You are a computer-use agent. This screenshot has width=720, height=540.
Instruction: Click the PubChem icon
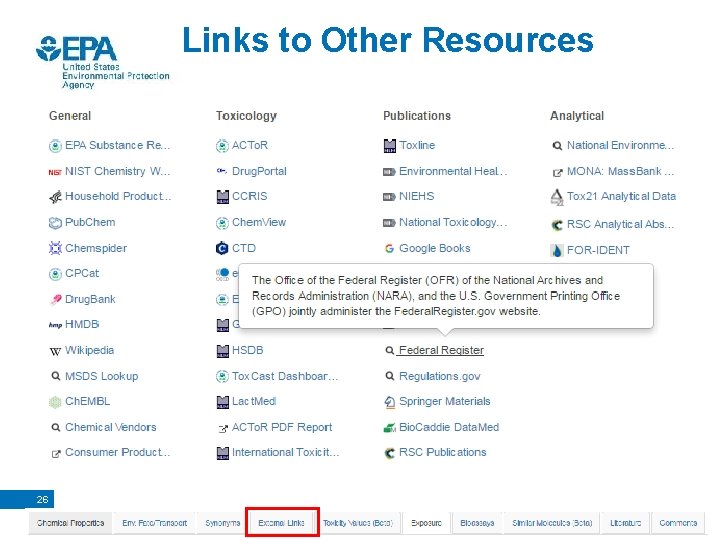click(55, 223)
